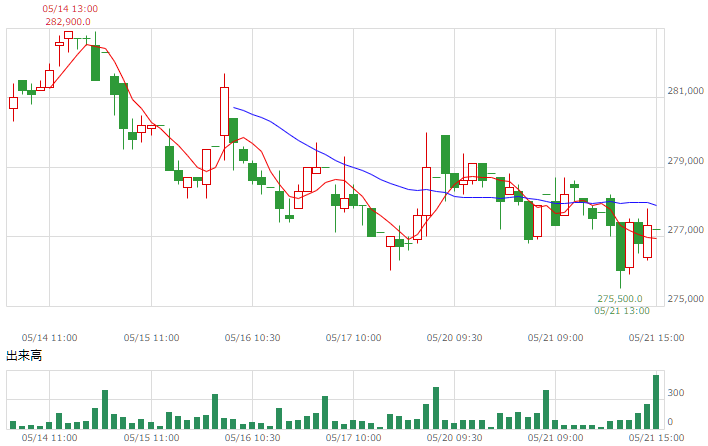Click the tallest volume bar at 05/21 15:00

click(656, 402)
